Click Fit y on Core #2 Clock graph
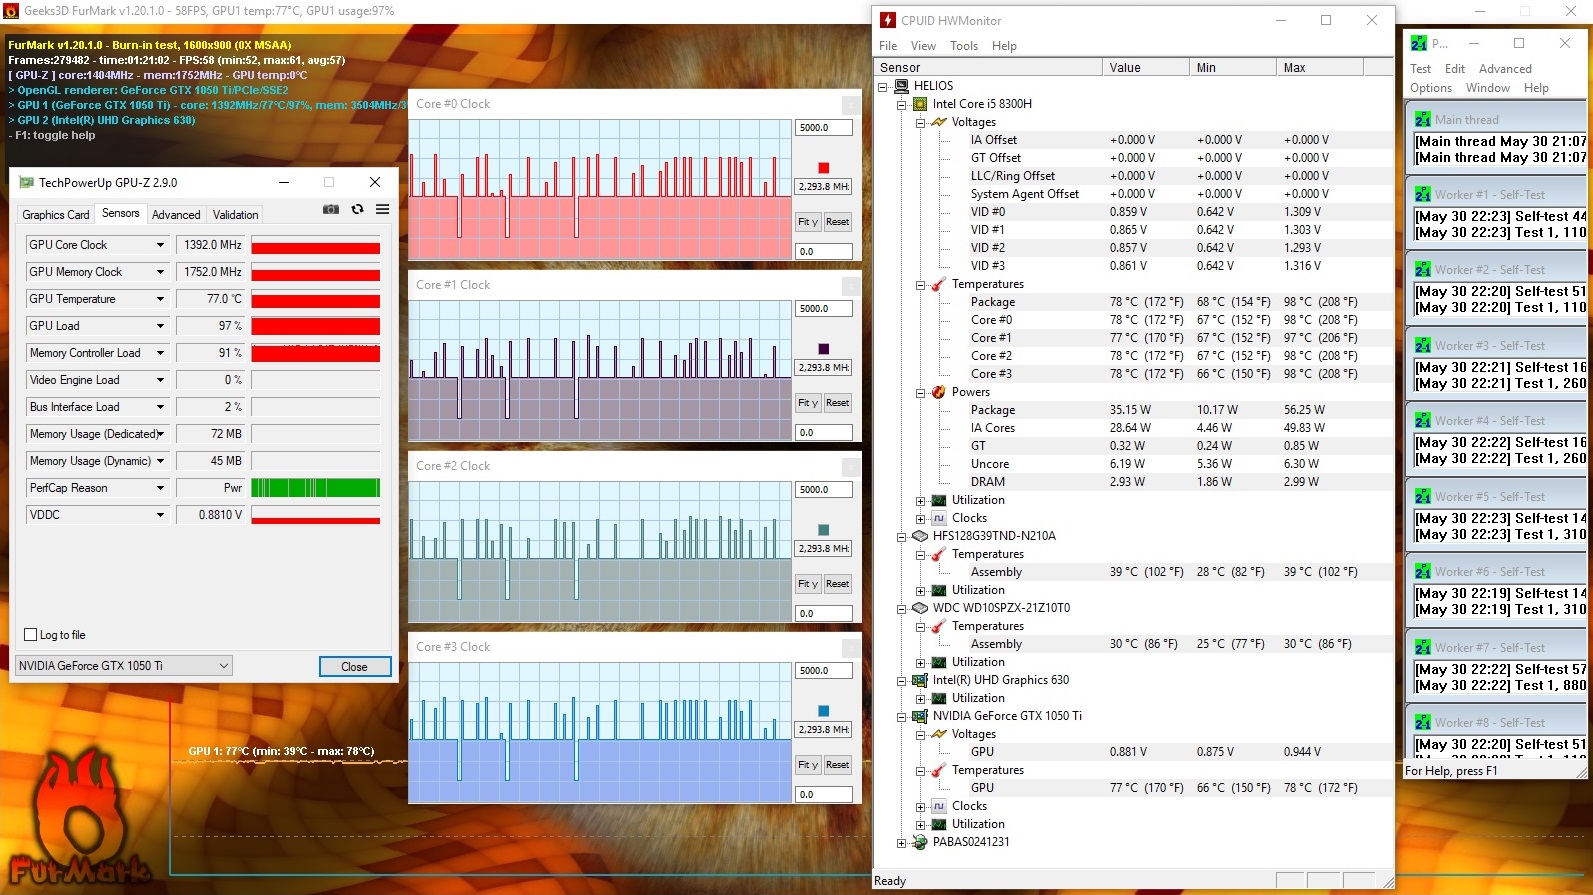The width and height of the screenshot is (1593, 895). pyautogui.click(x=808, y=584)
